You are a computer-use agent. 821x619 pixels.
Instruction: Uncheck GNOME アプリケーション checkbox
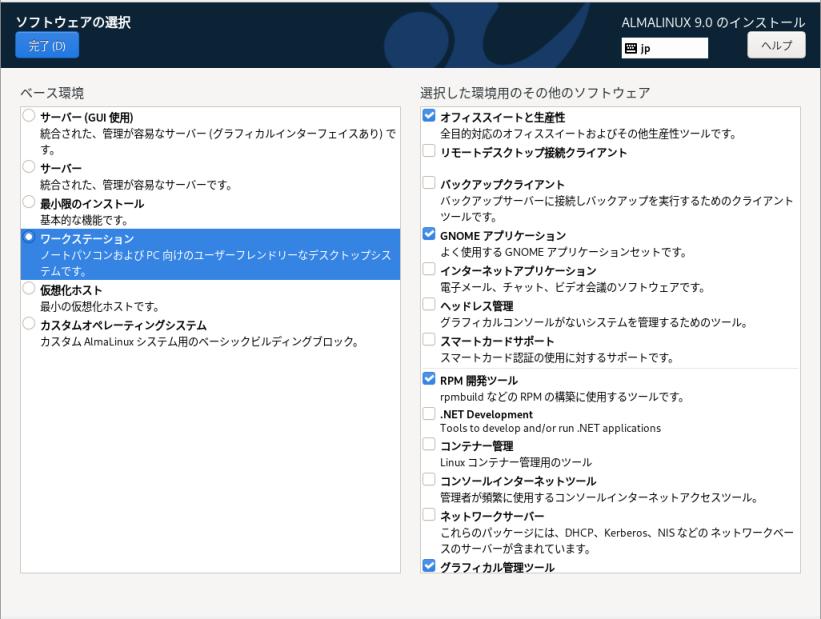tap(429, 234)
